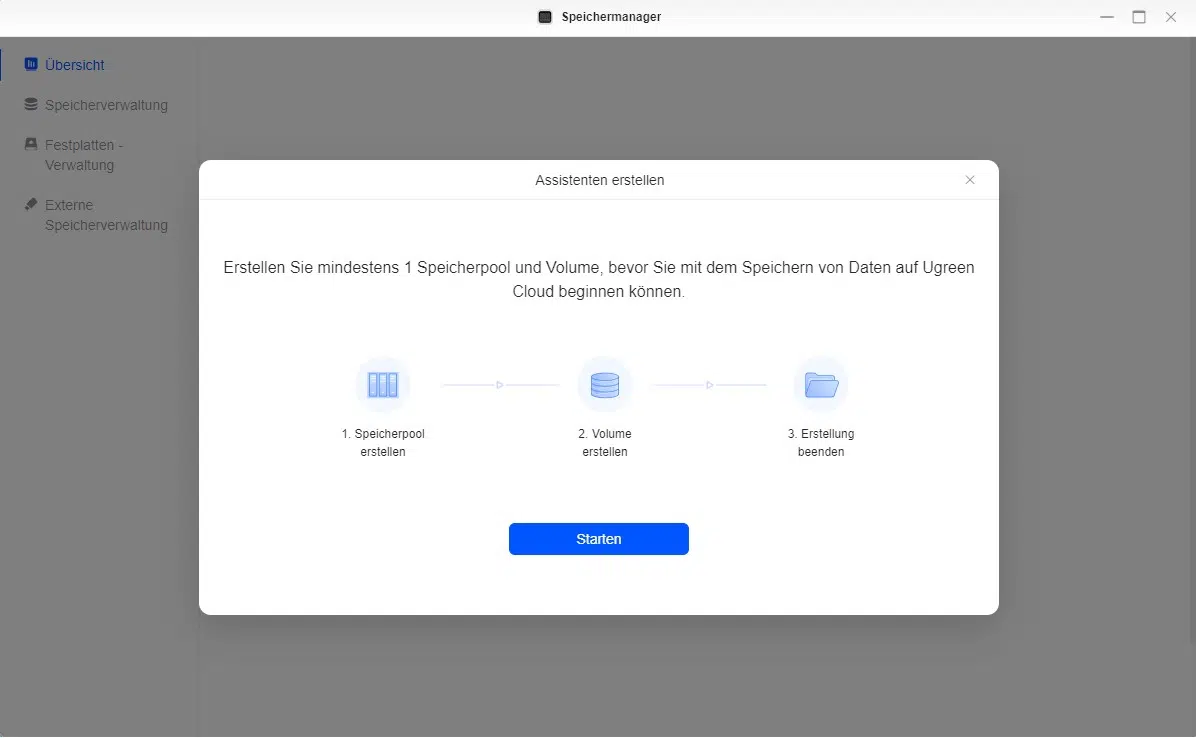1196x738 pixels.
Task: Click the '3. Erstellung beenden' label
Action: point(821,443)
